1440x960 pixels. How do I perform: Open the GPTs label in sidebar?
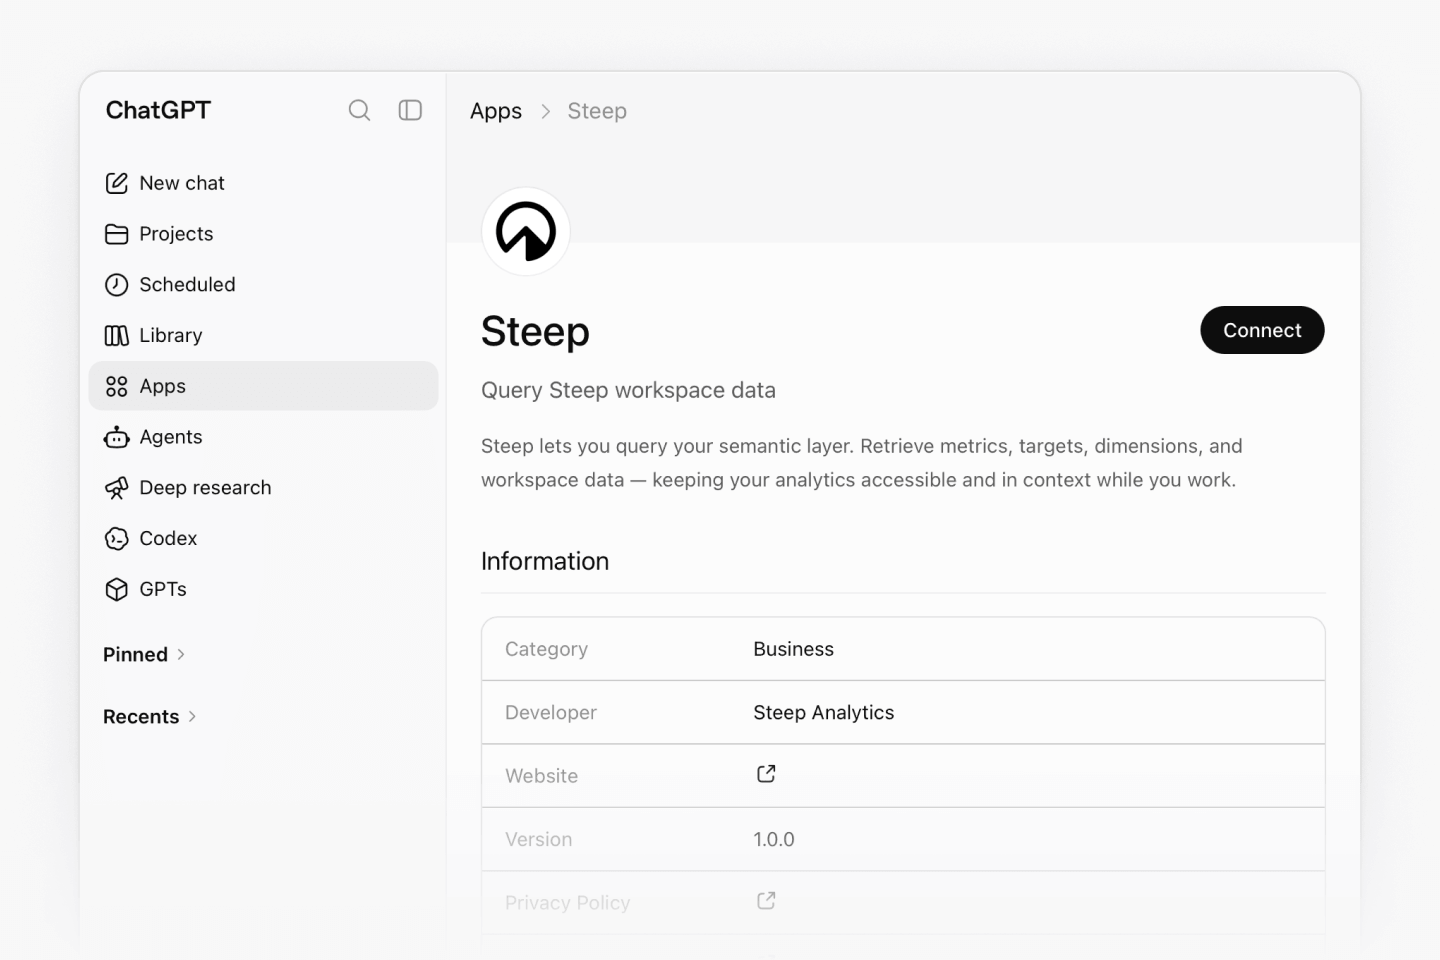click(163, 589)
